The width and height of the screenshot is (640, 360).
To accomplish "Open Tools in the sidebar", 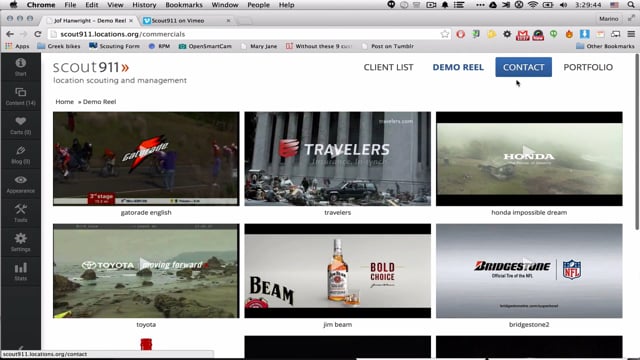I will tap(20, 213).
